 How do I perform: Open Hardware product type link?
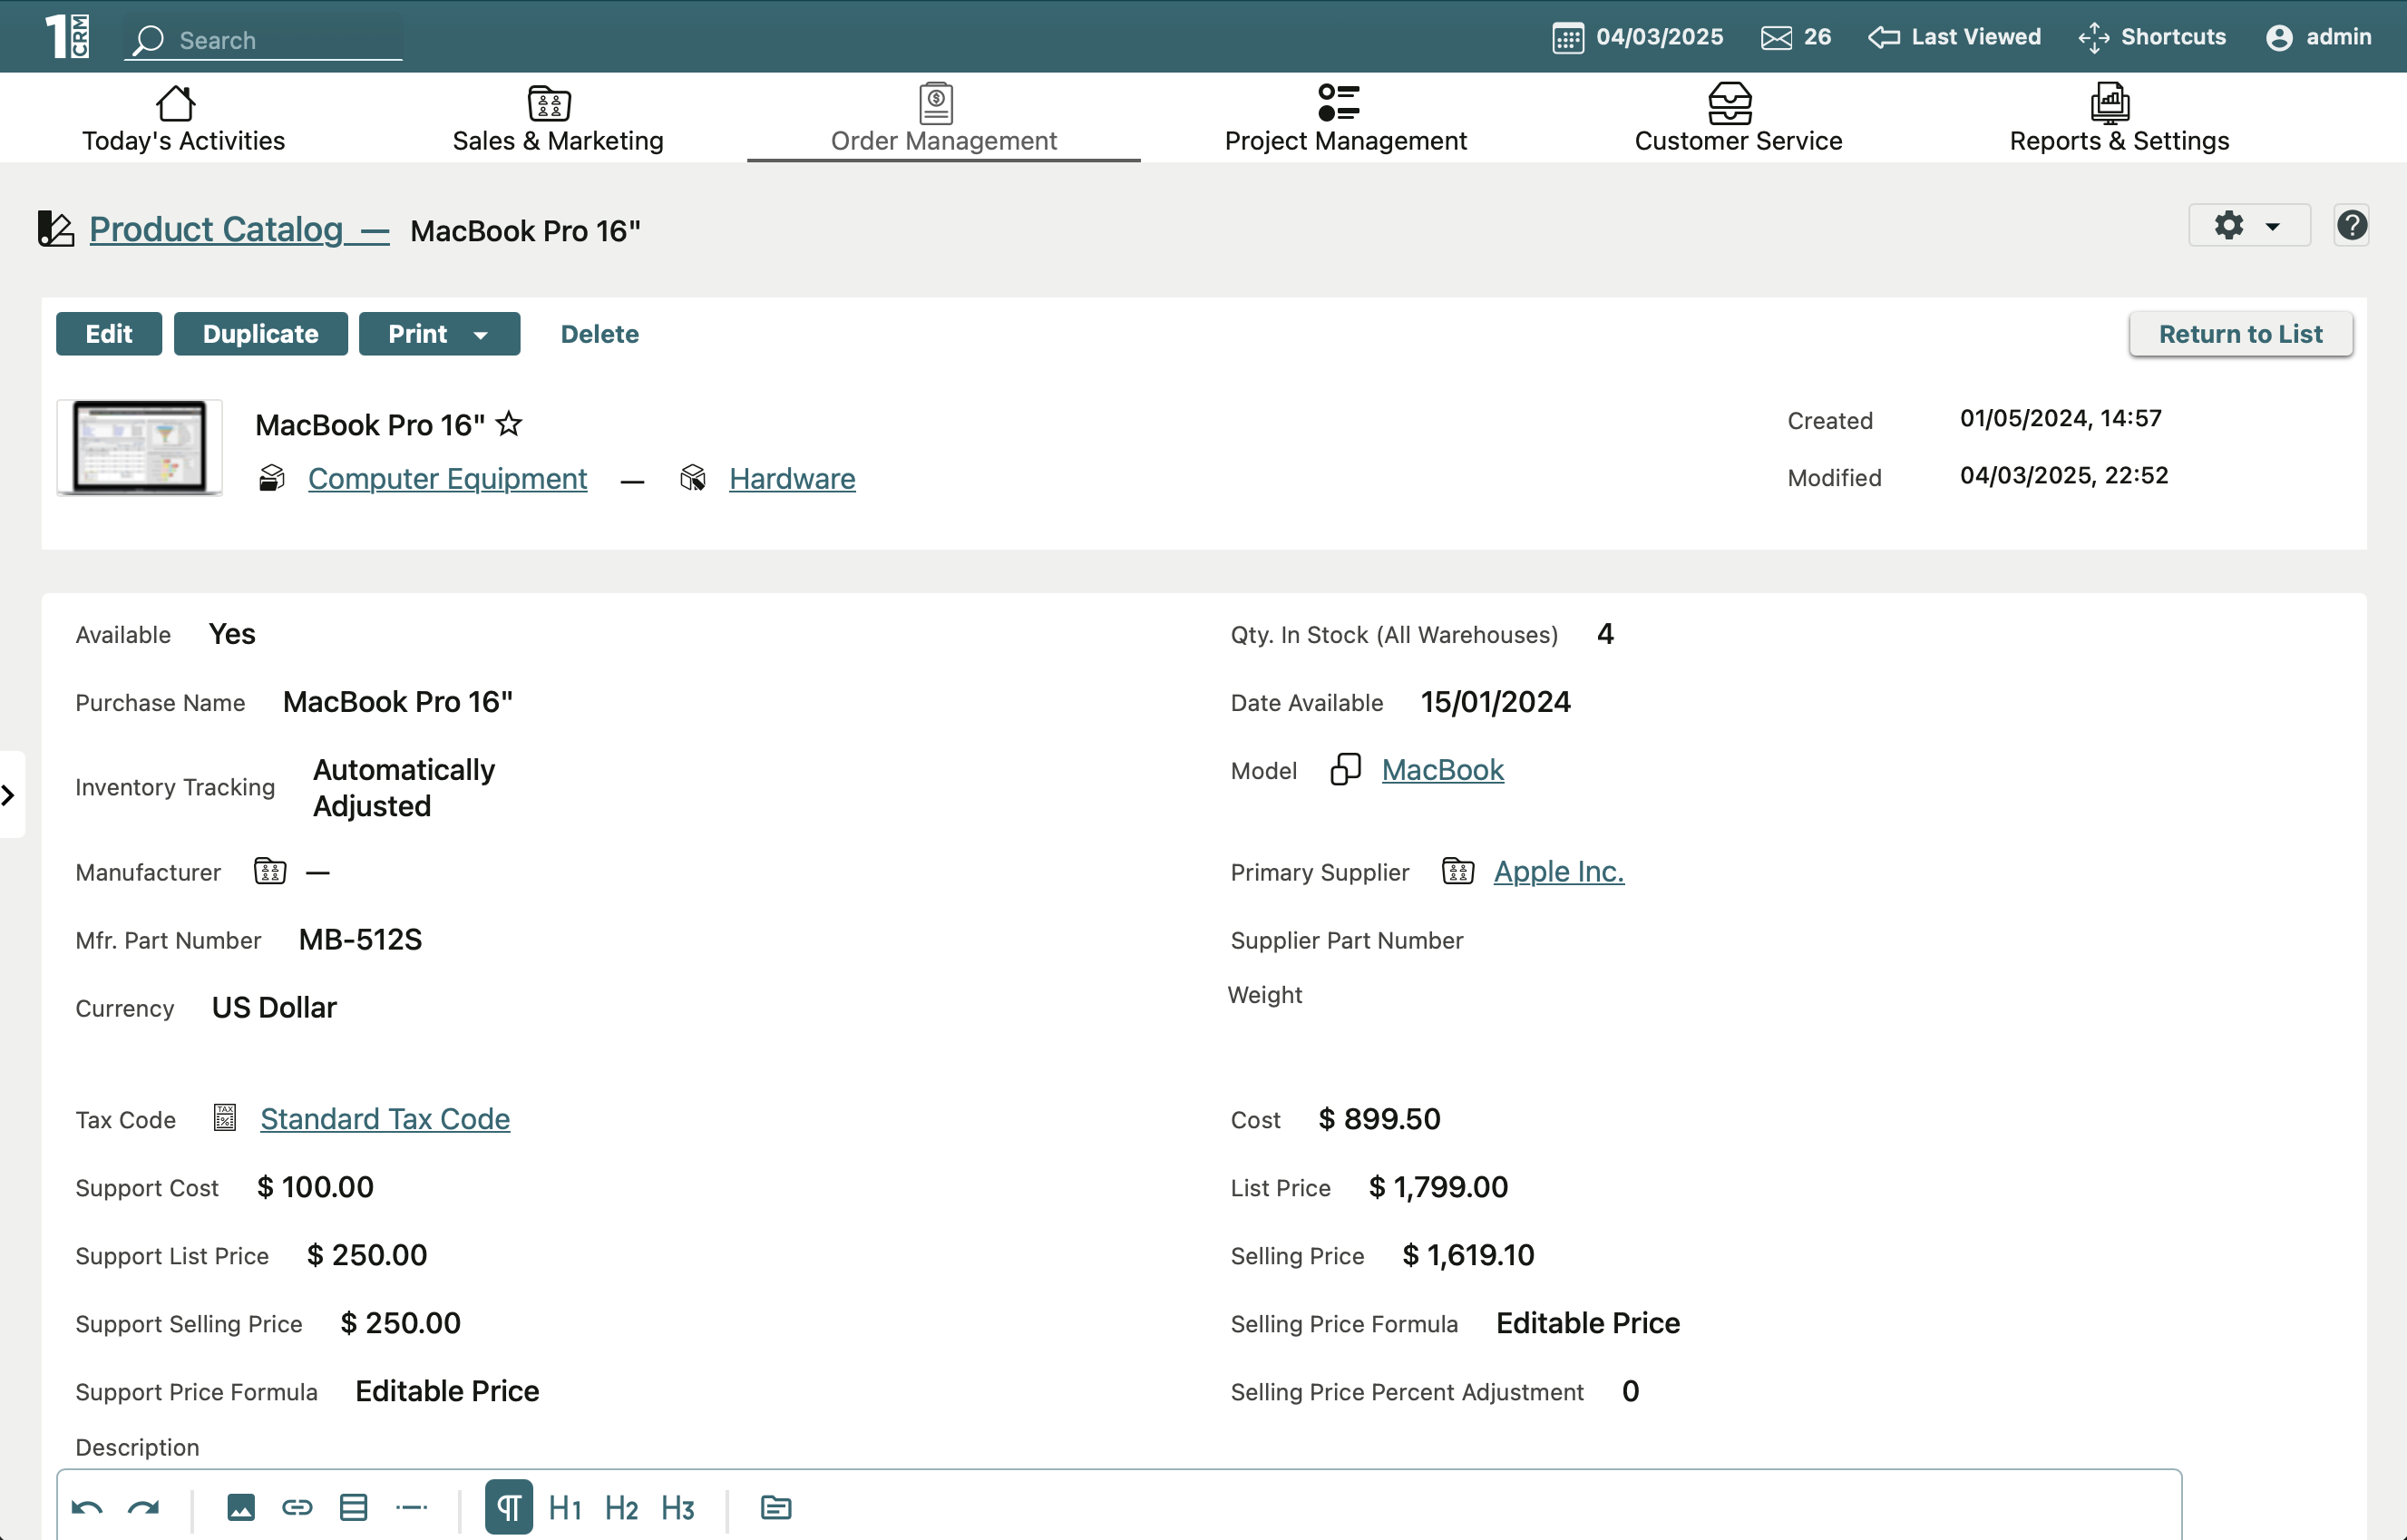pos(792,479)
